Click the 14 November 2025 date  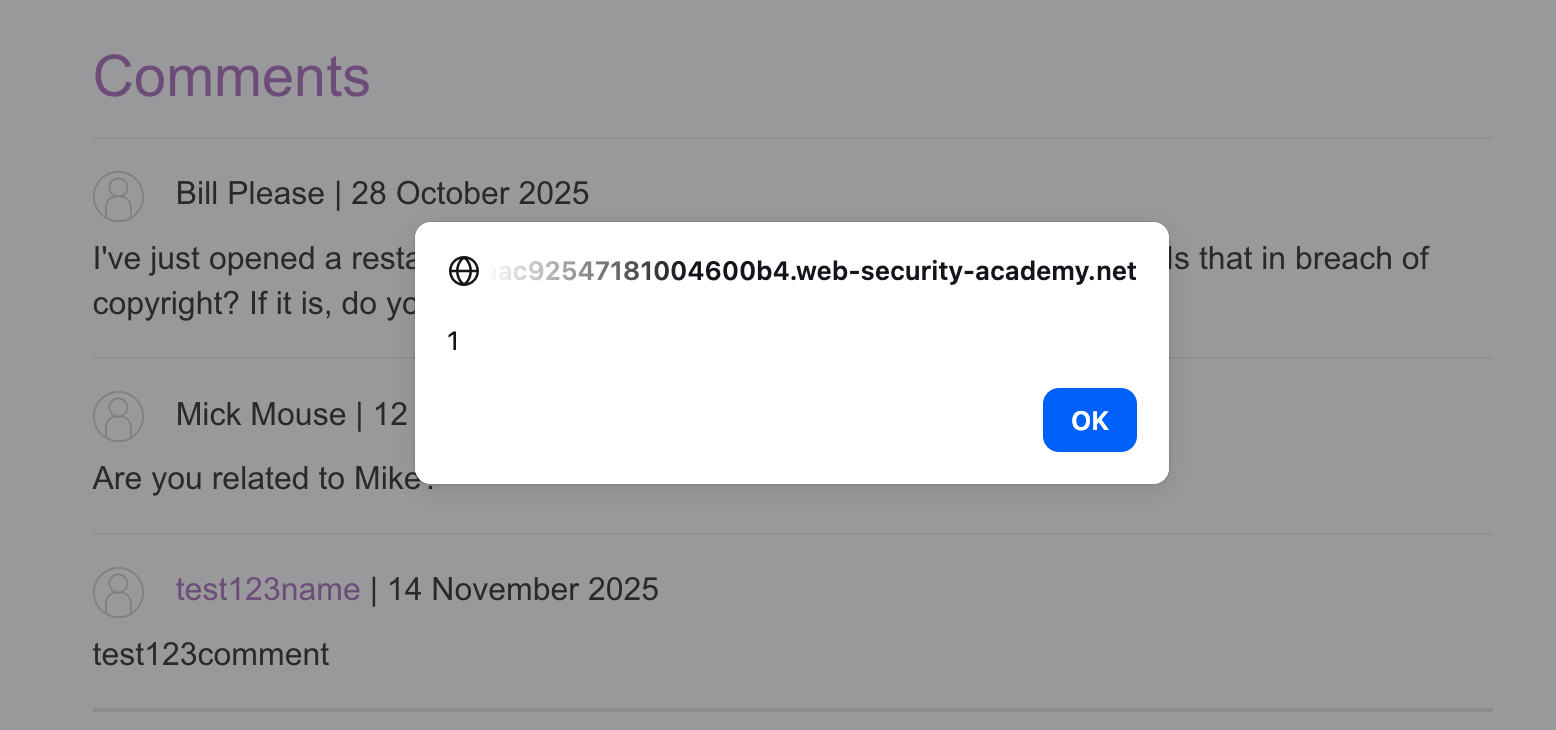point(523,590)
